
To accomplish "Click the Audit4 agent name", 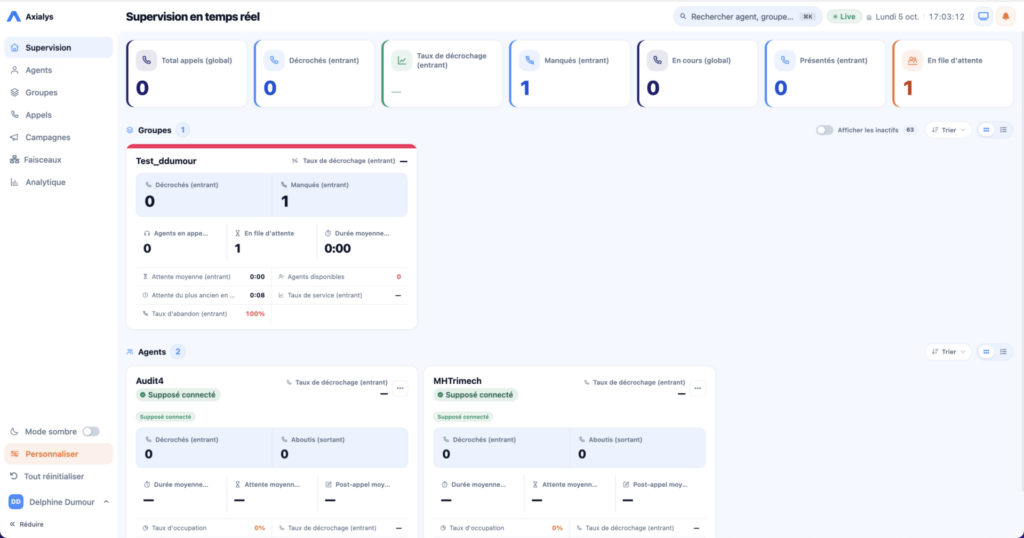I will pyautogui.click(x=150, y=381).
